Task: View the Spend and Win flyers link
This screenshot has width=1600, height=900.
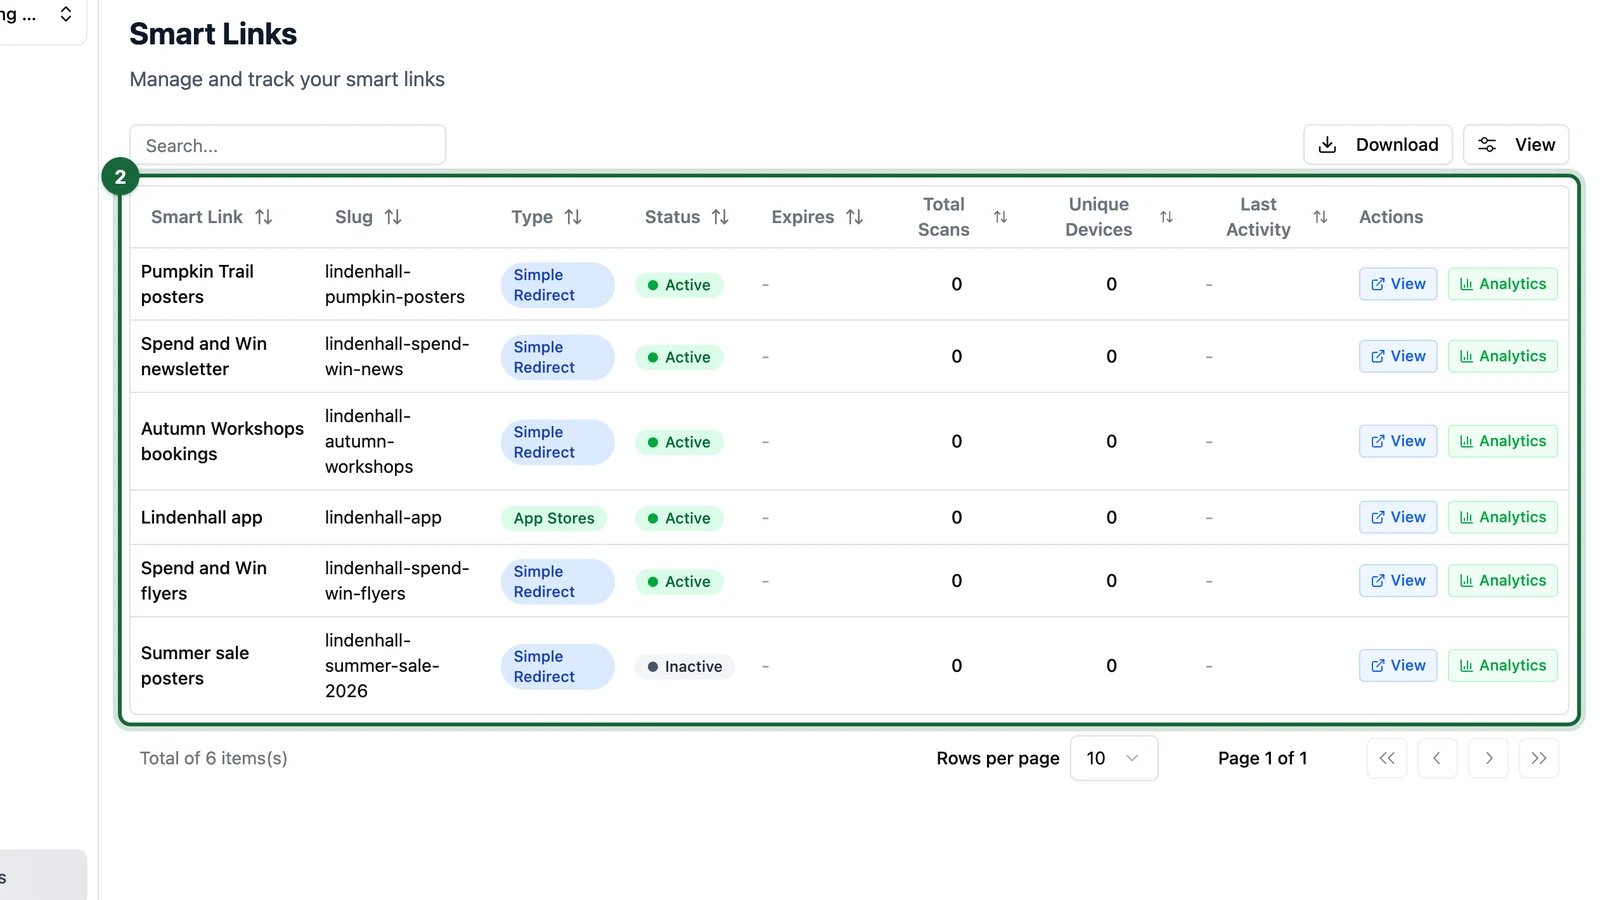Action: (x=1398, y=580)
